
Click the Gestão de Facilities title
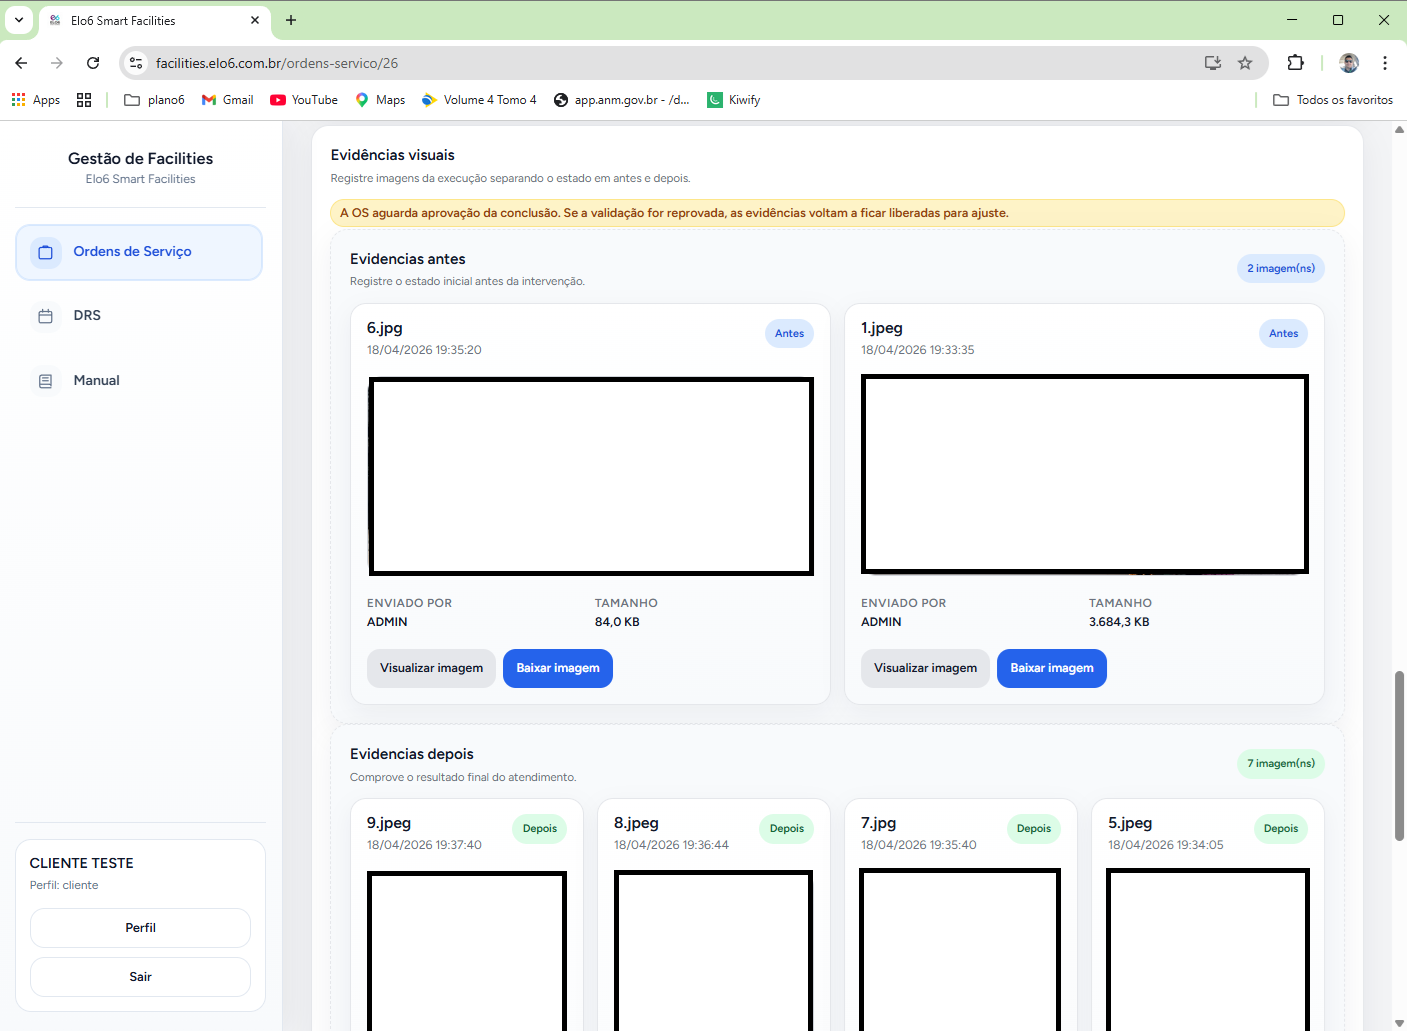pyautogui.click(x=140, y=159)
